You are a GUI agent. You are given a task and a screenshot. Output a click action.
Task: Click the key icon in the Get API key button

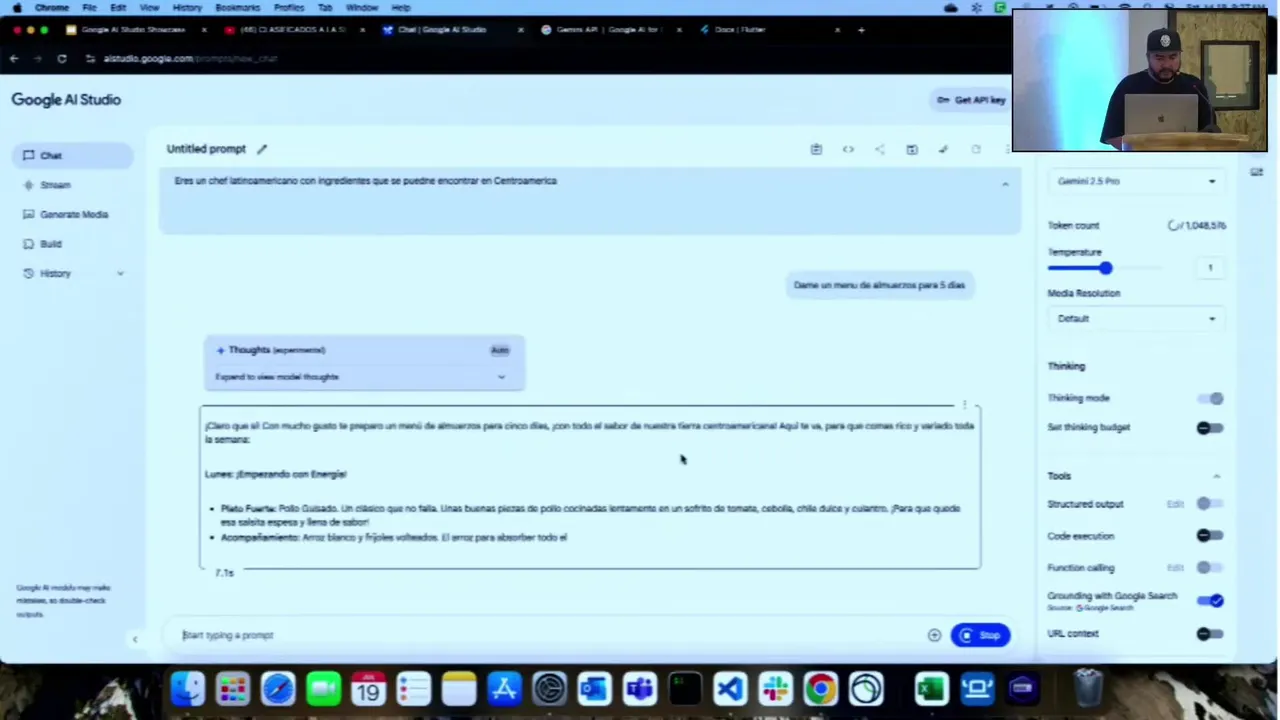pos(943,100)
